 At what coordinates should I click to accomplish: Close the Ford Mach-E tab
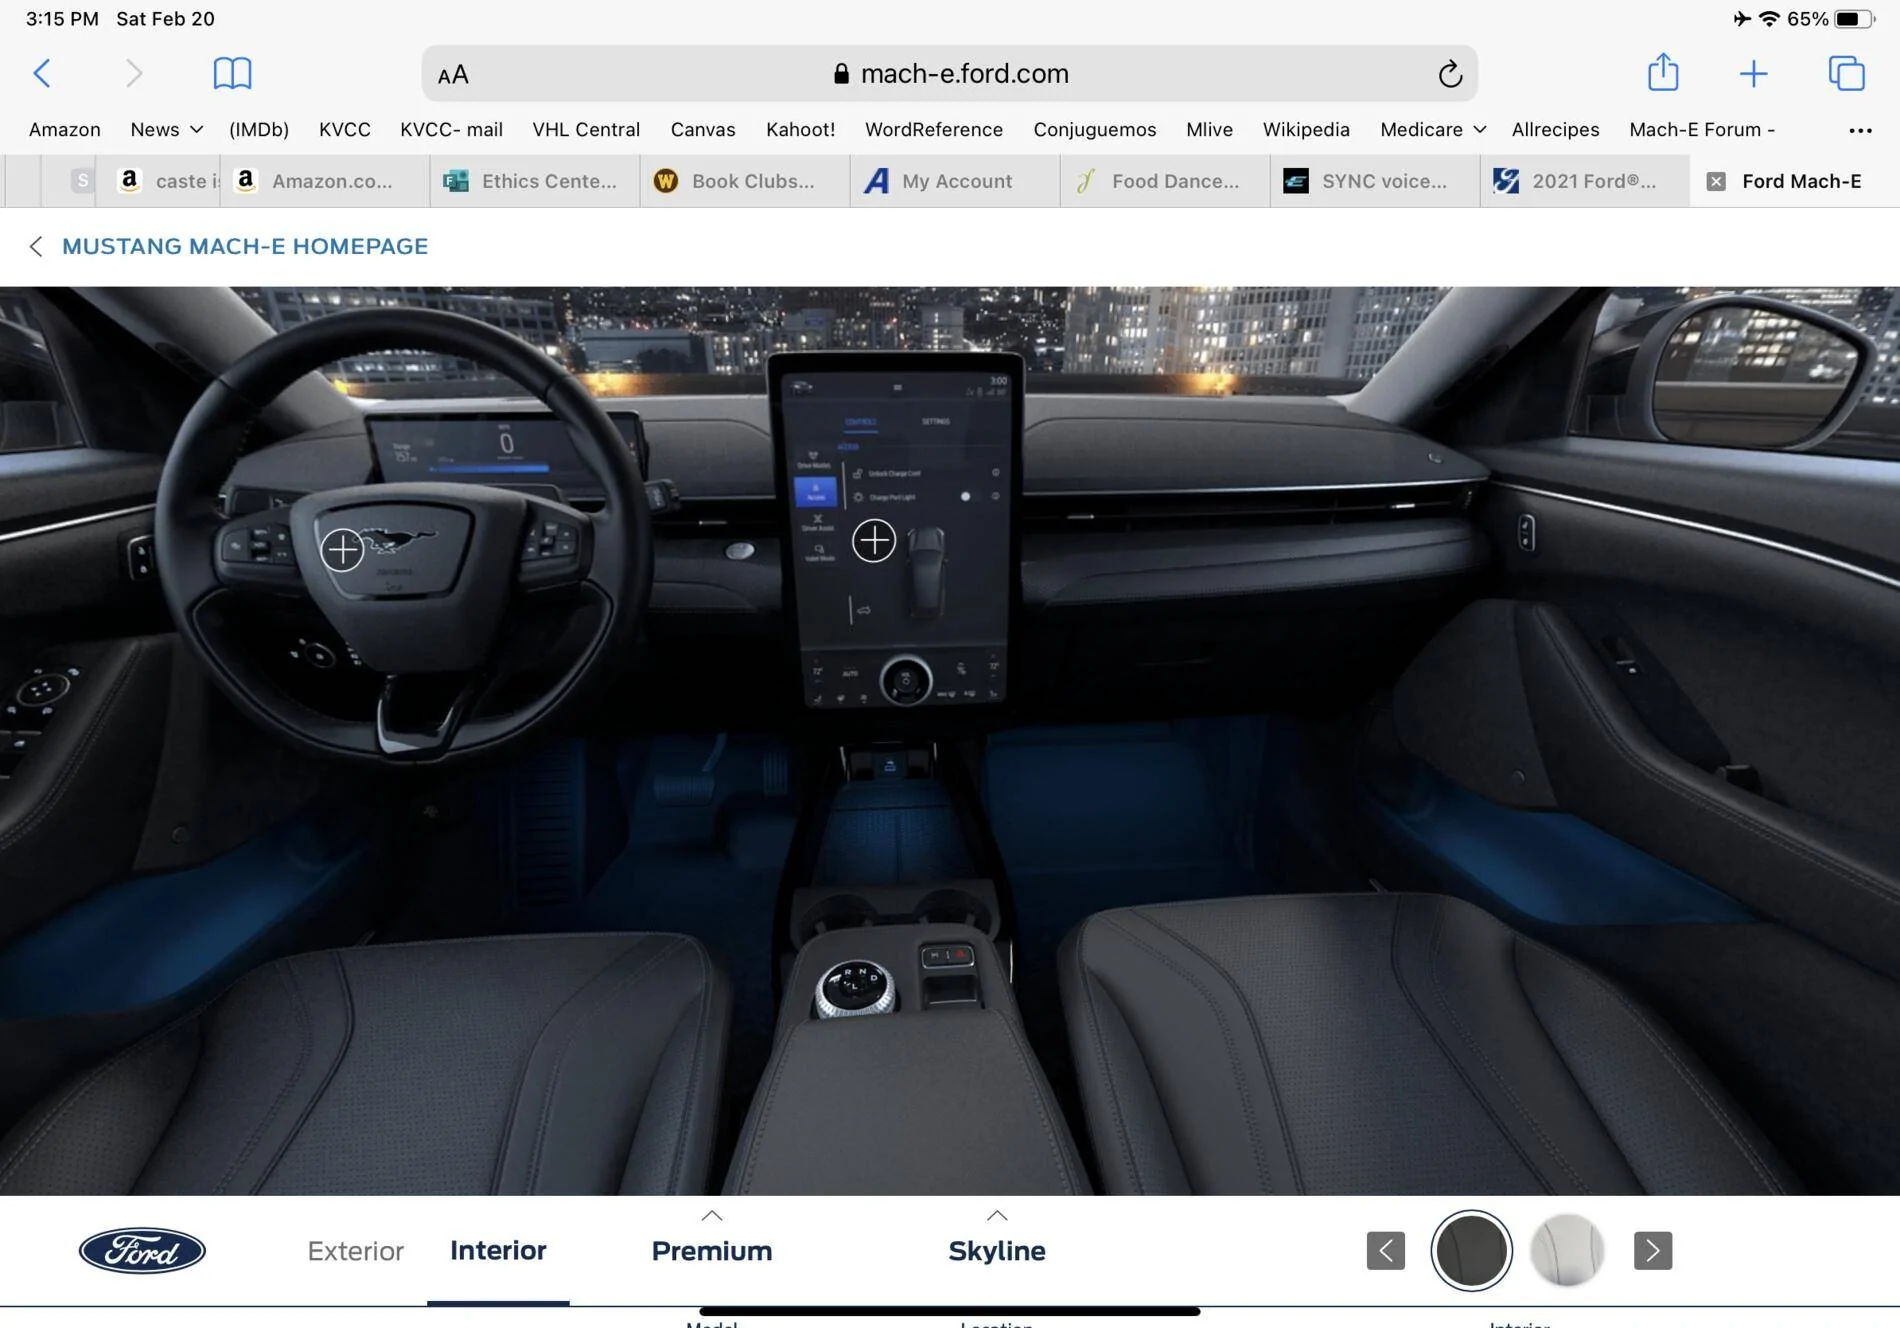coord(1716,181)
